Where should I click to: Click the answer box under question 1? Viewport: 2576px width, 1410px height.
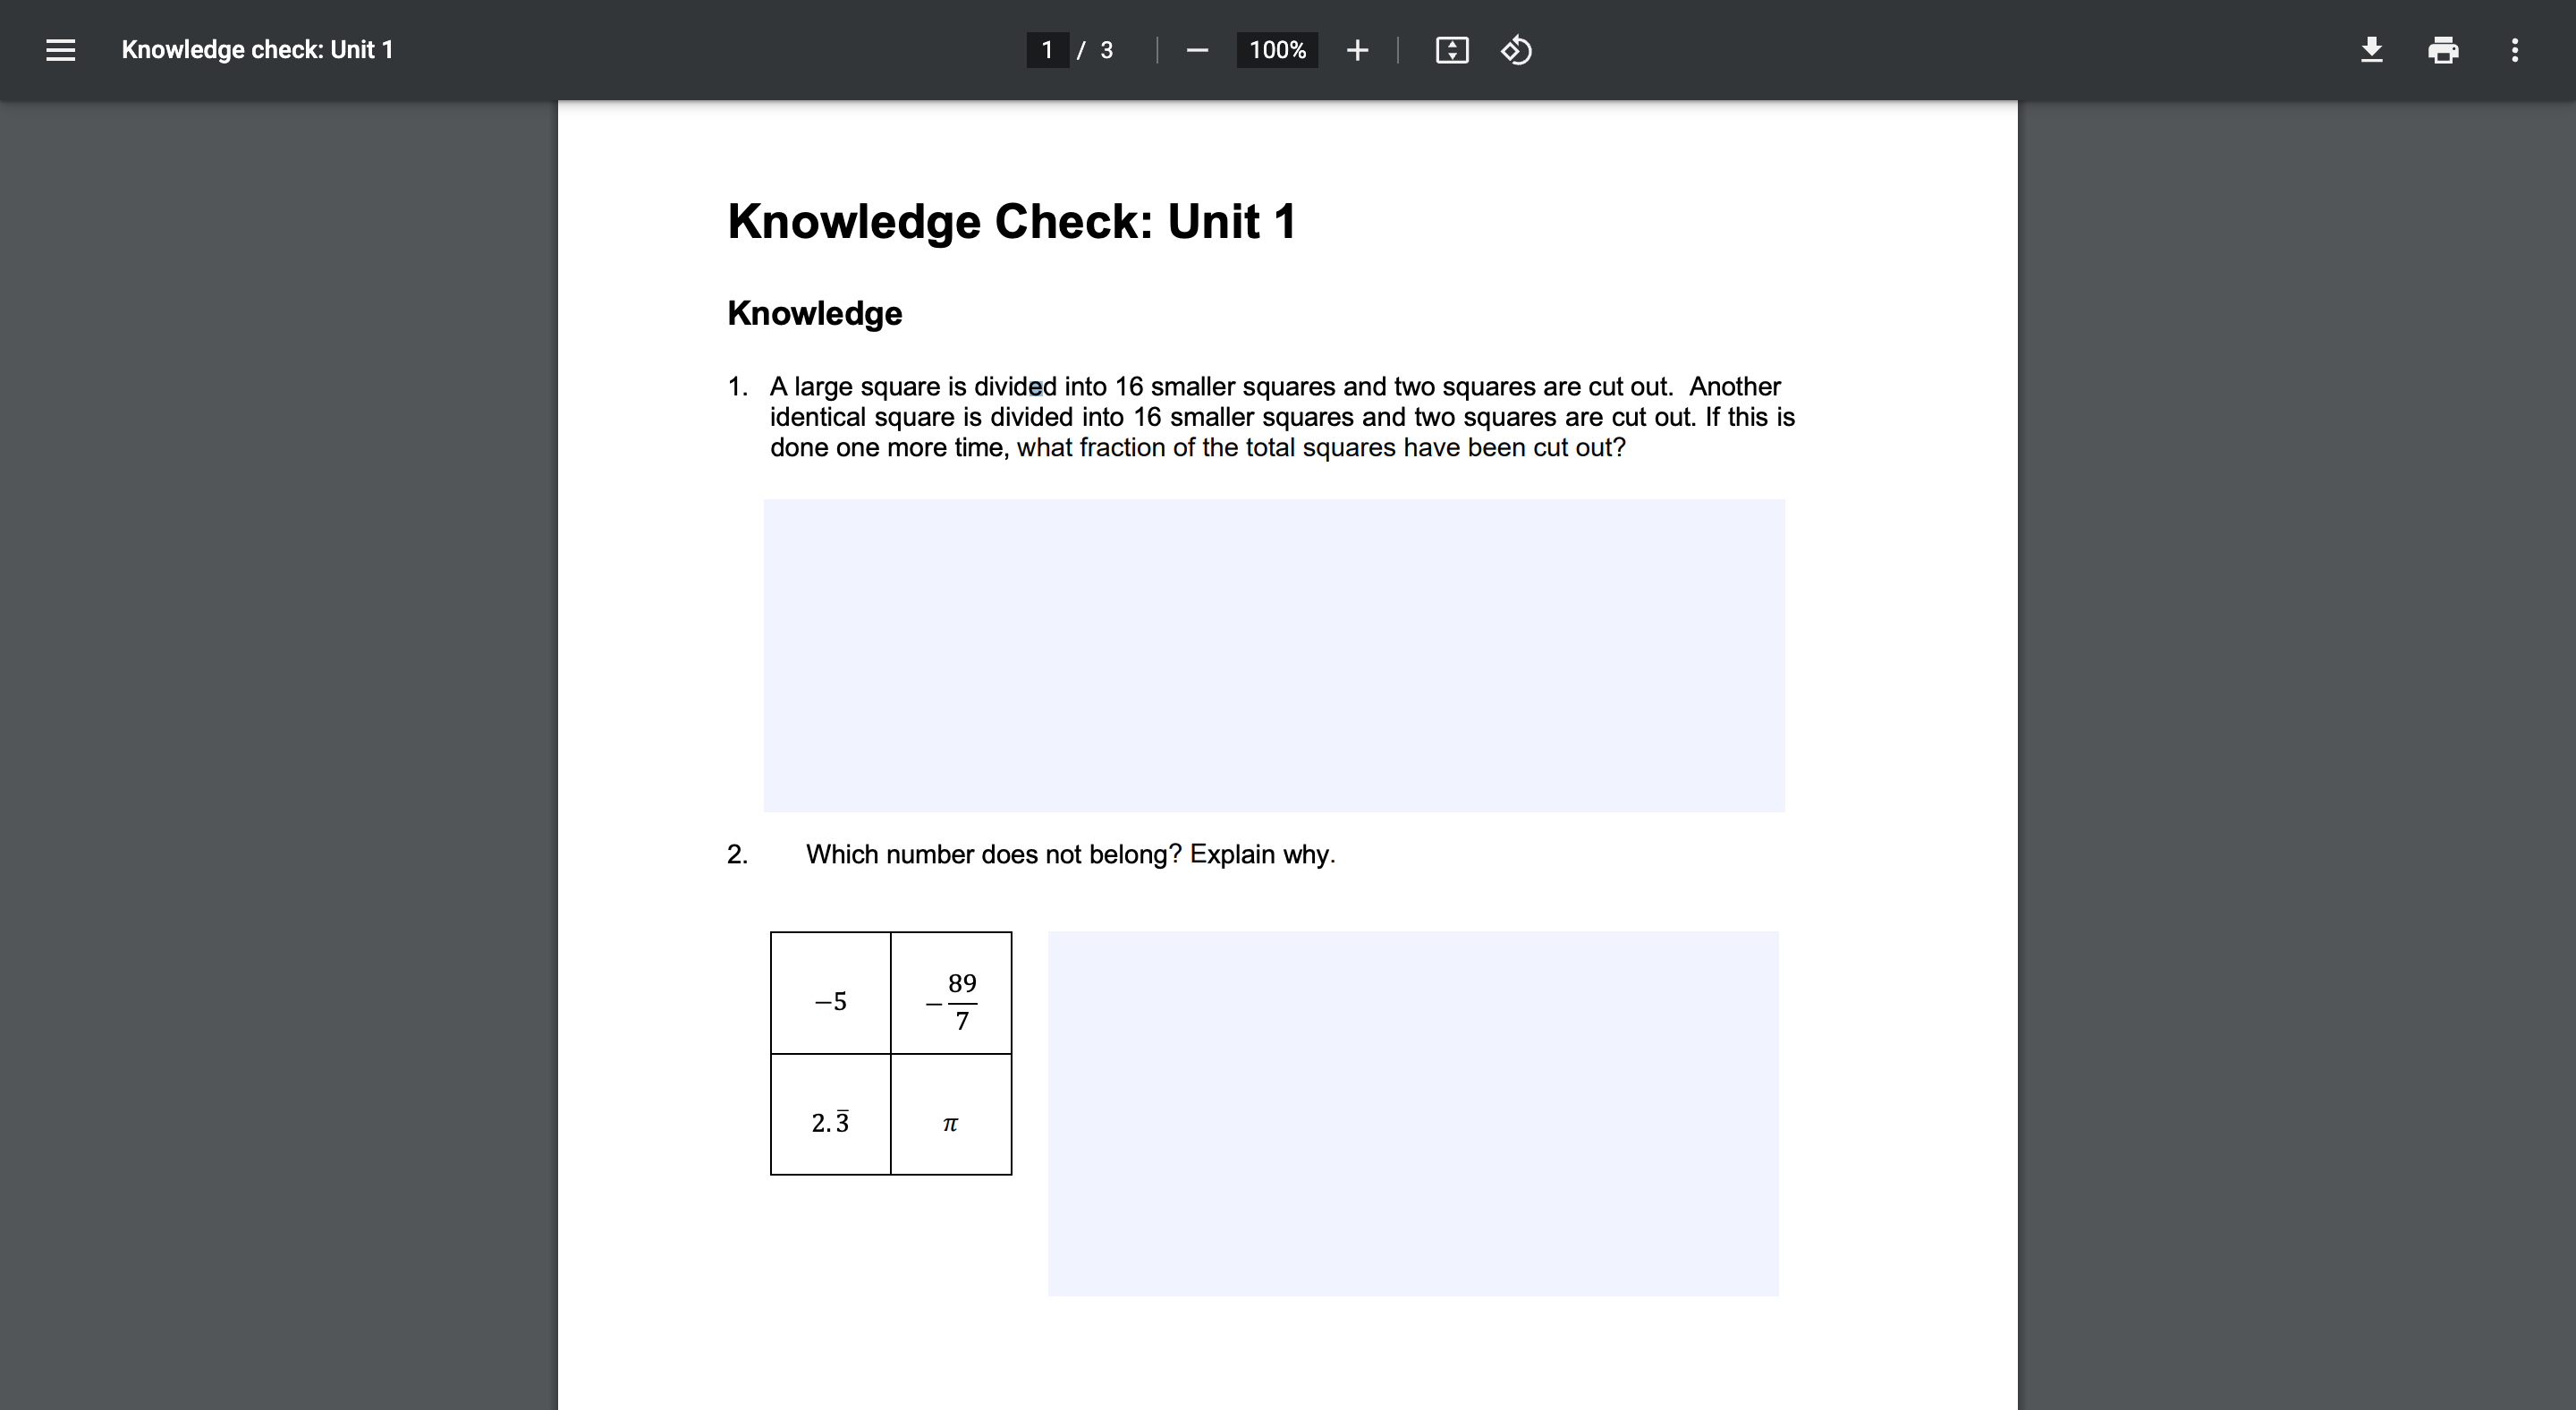click(x=1273, y=655)
